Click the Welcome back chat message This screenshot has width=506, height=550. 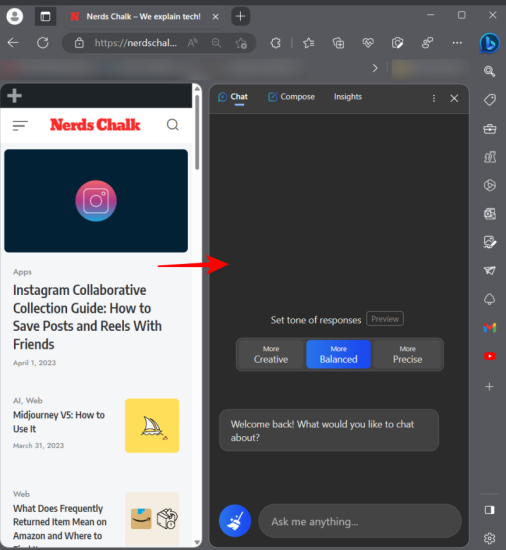(329, 430)
